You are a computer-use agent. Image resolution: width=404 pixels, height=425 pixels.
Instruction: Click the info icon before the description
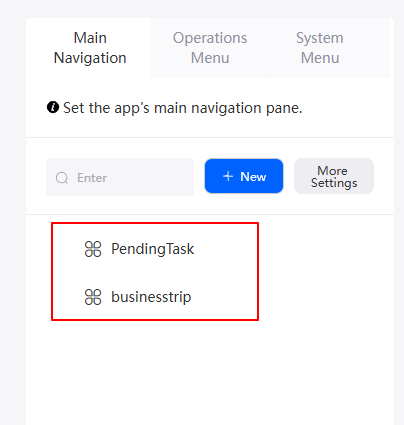[53, 108]
